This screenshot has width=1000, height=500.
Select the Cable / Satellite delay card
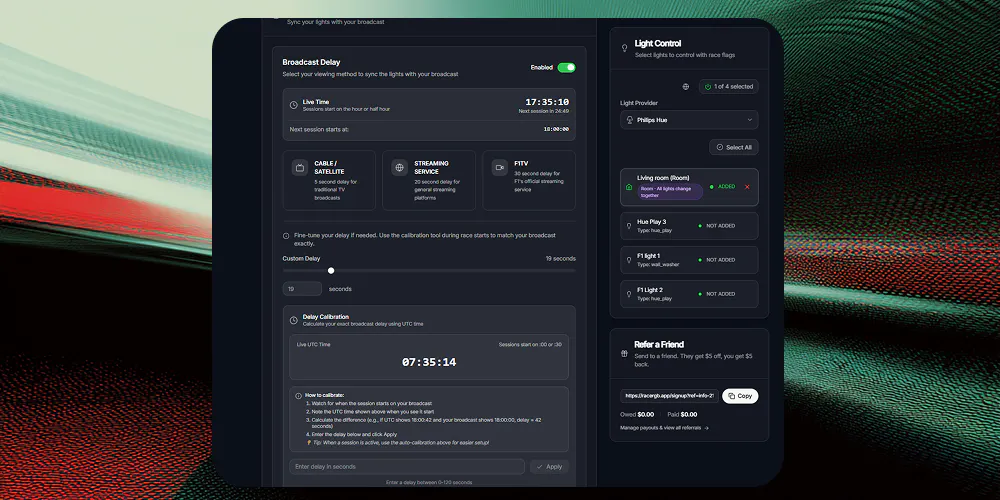pyautogui.click(x=329, y=180)
